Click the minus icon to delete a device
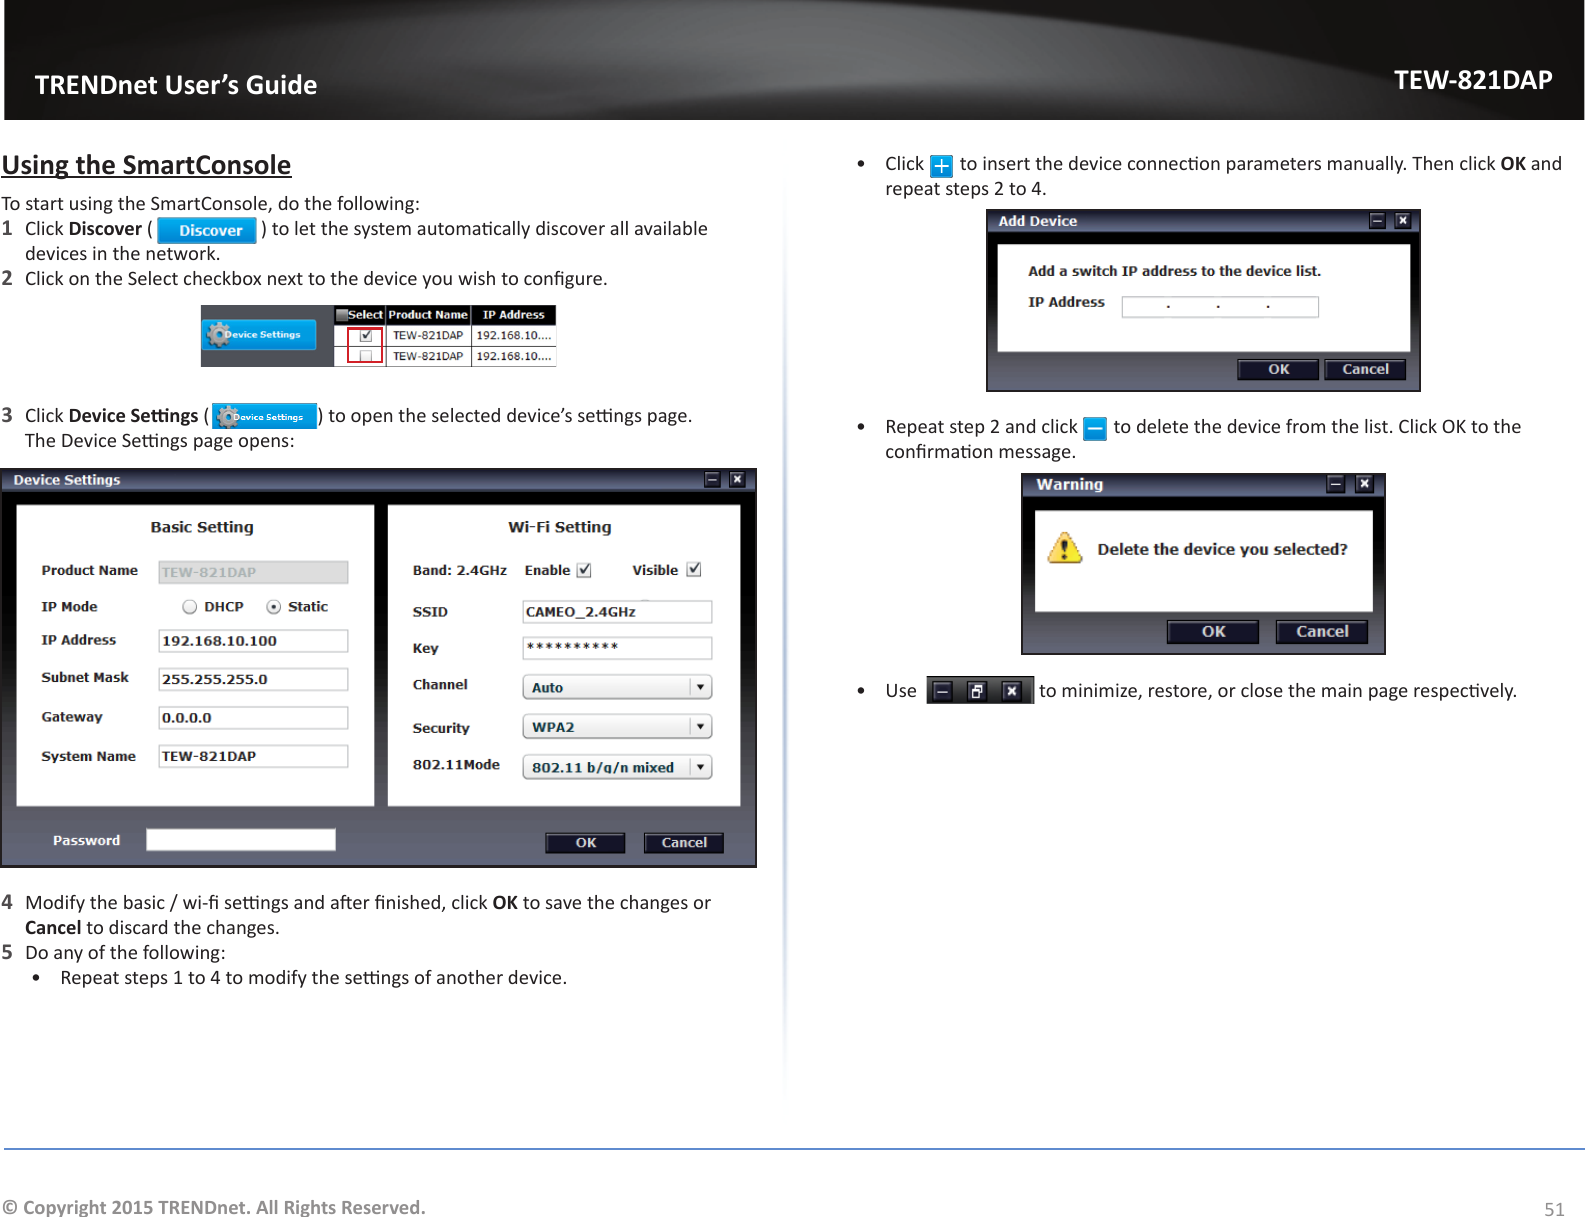1585x1217 pixels. tap(1095, 429)
